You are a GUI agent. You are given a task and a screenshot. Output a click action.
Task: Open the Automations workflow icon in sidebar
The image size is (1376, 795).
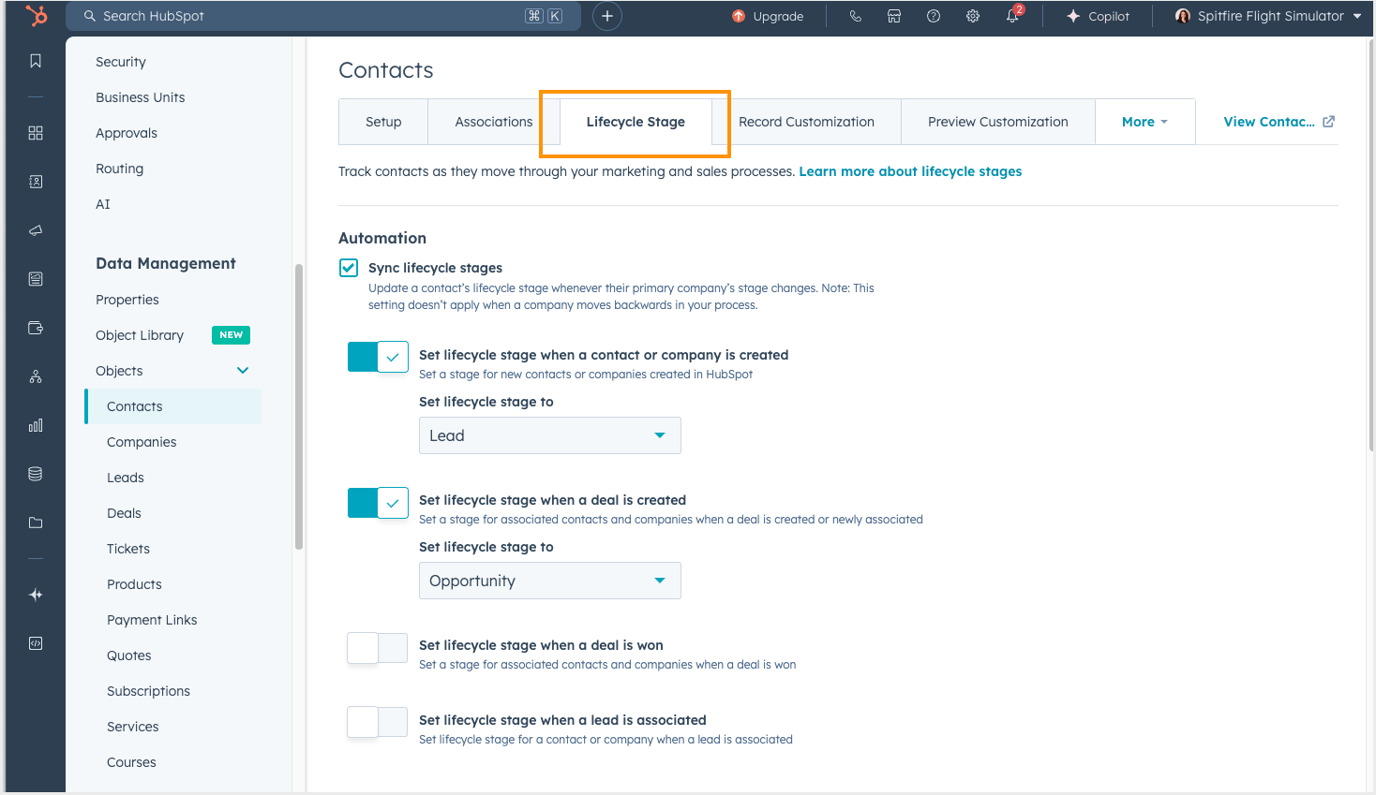(36, 377)
